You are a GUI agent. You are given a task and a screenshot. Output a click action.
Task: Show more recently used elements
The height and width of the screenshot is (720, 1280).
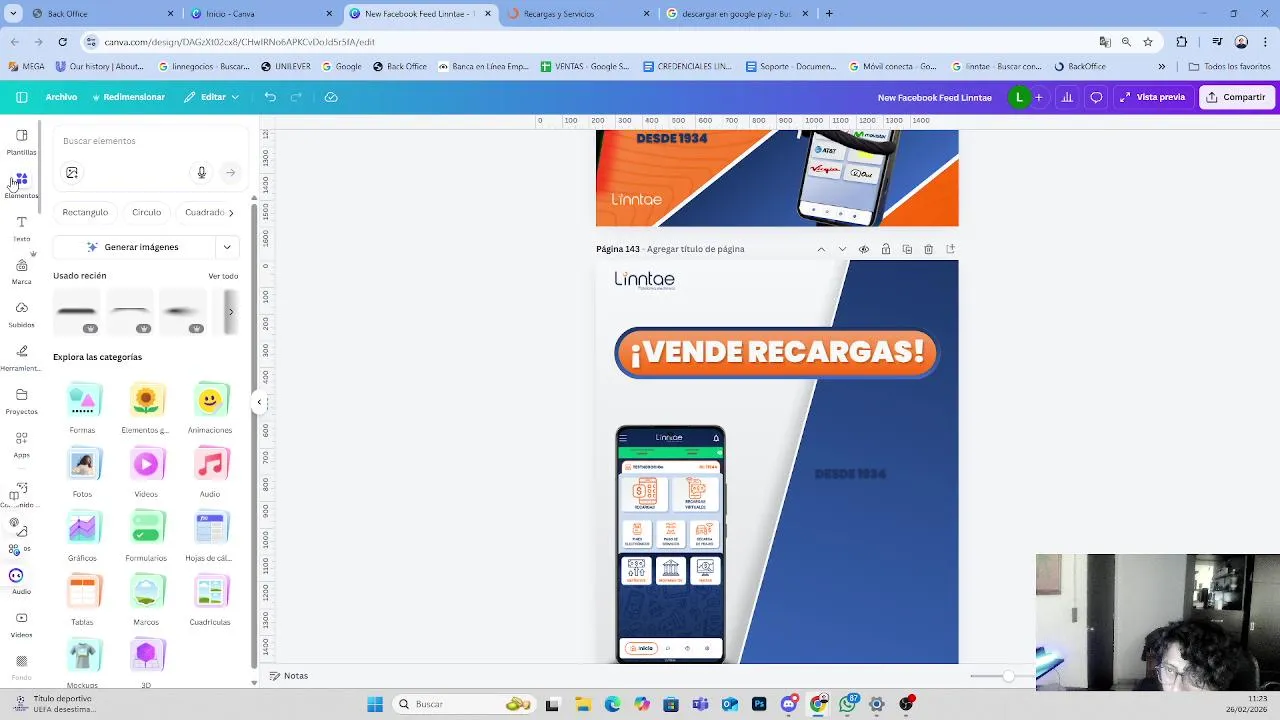231,312
